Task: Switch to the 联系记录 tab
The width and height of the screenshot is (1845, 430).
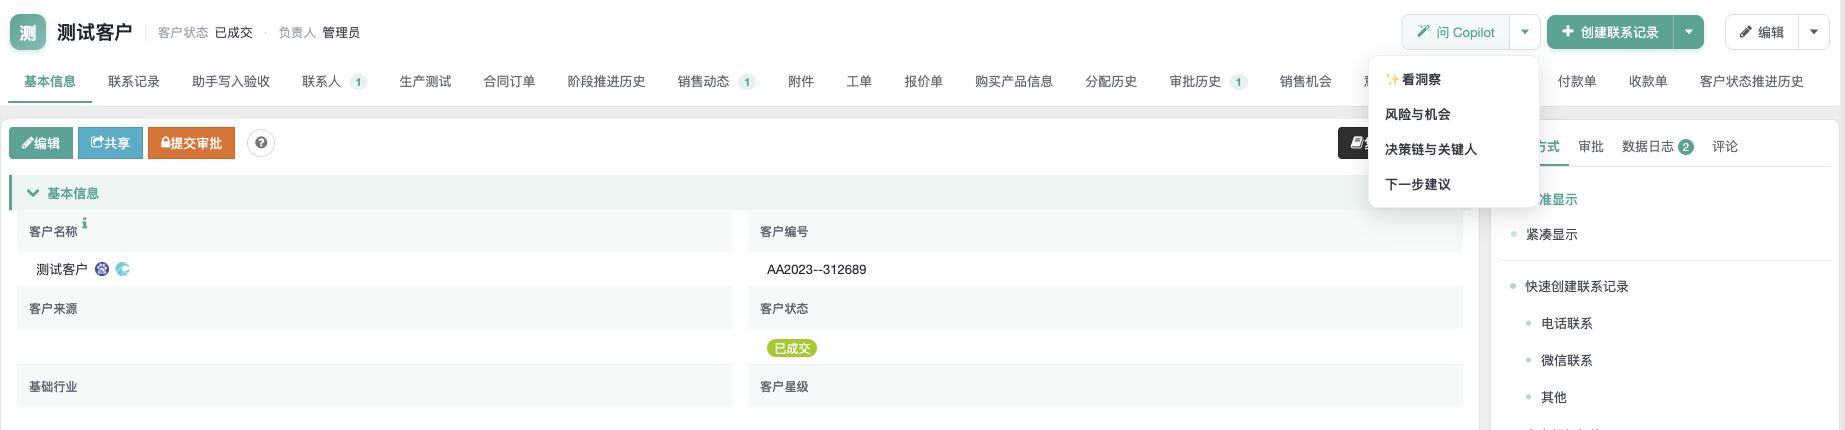Action: click(x=134, y=81)
